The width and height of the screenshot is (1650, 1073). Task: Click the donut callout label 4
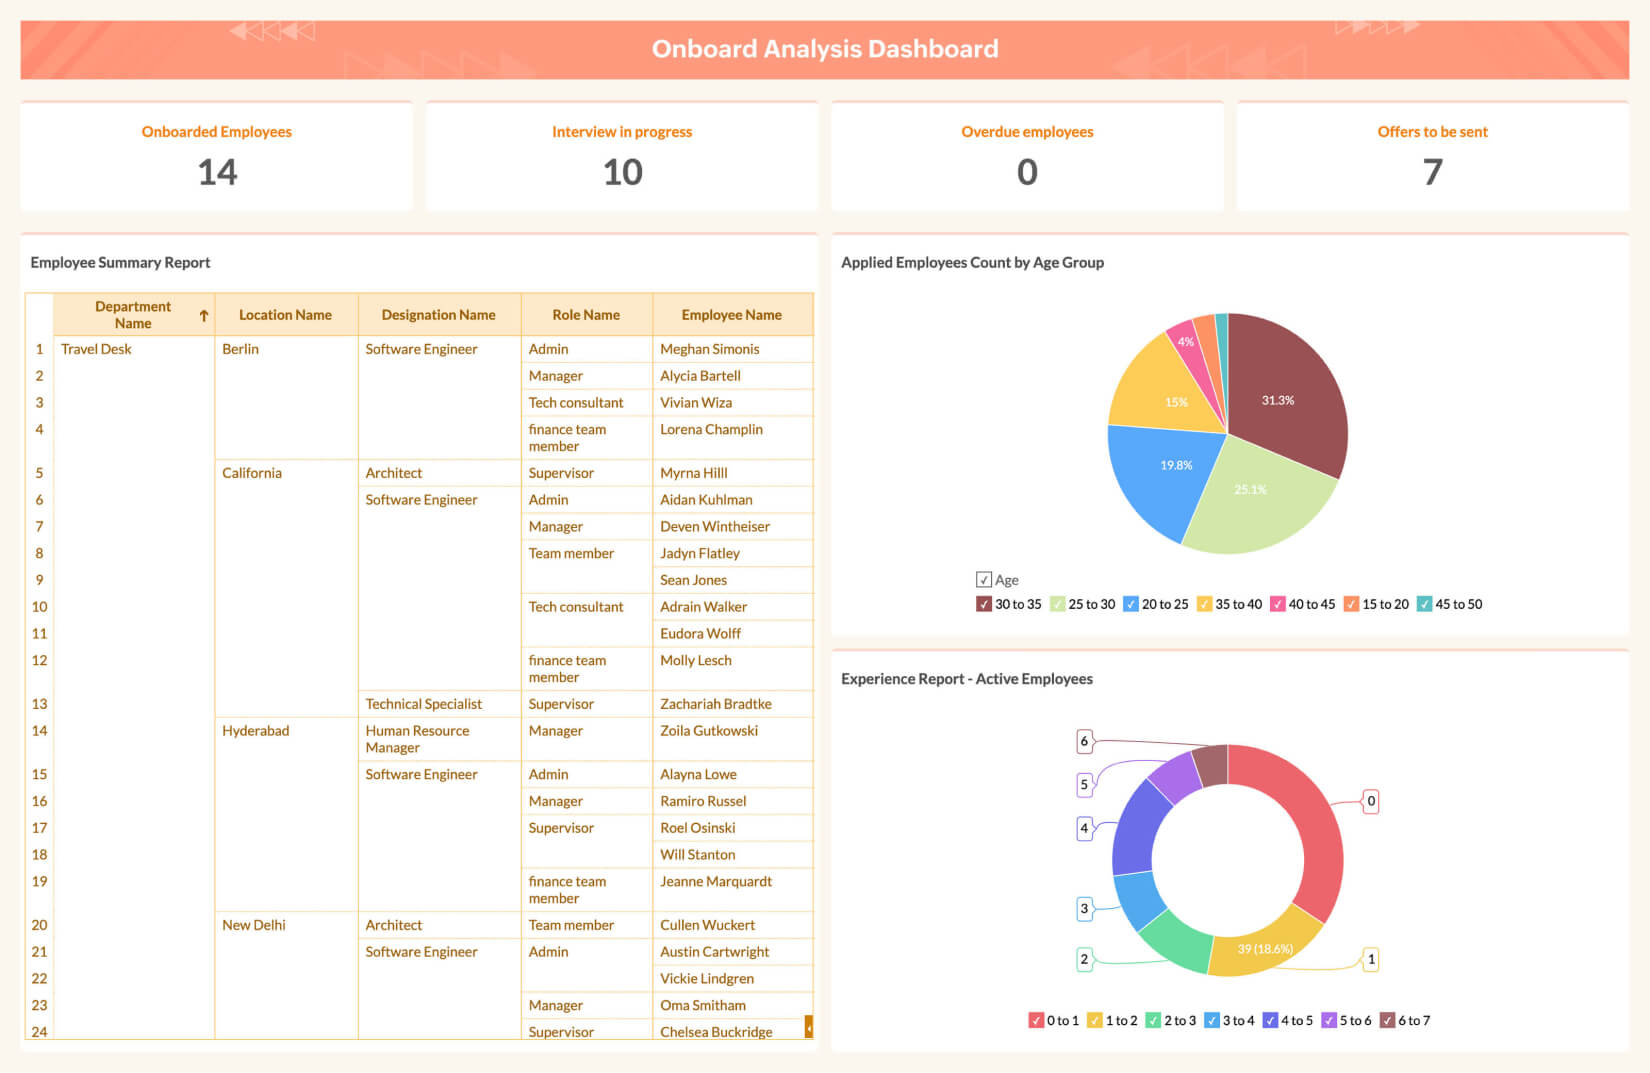point(1084,828)
